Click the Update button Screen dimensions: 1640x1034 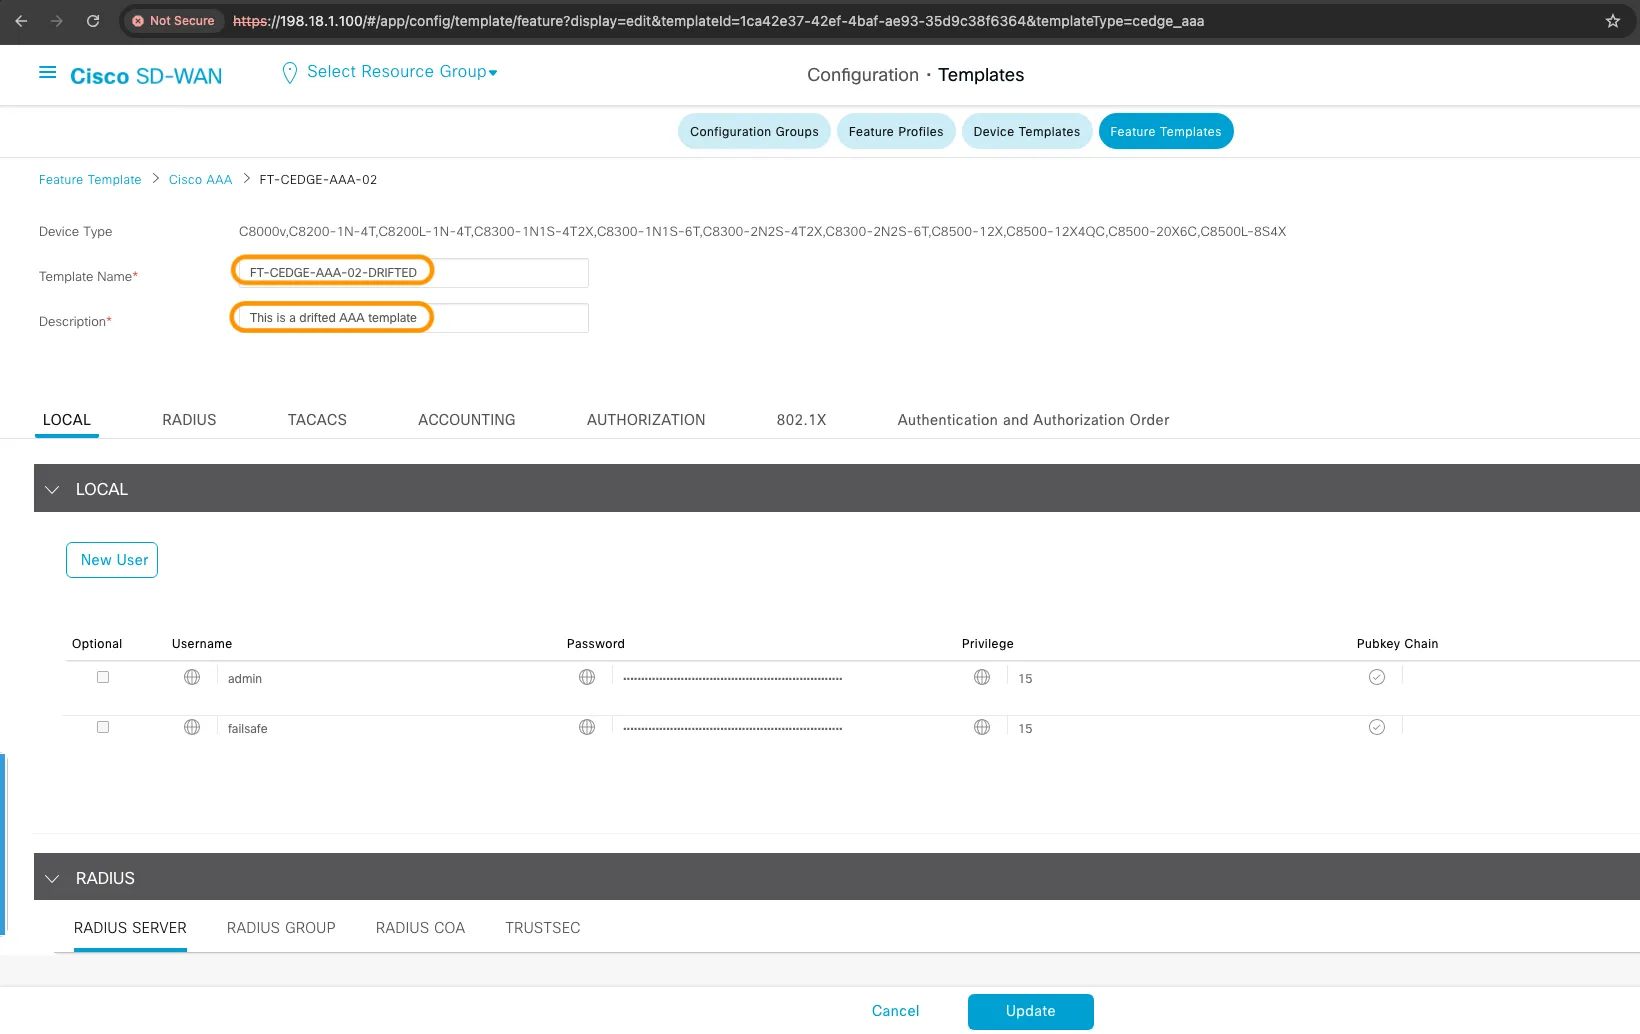pyautogui.click(x=1030, y=1011)
